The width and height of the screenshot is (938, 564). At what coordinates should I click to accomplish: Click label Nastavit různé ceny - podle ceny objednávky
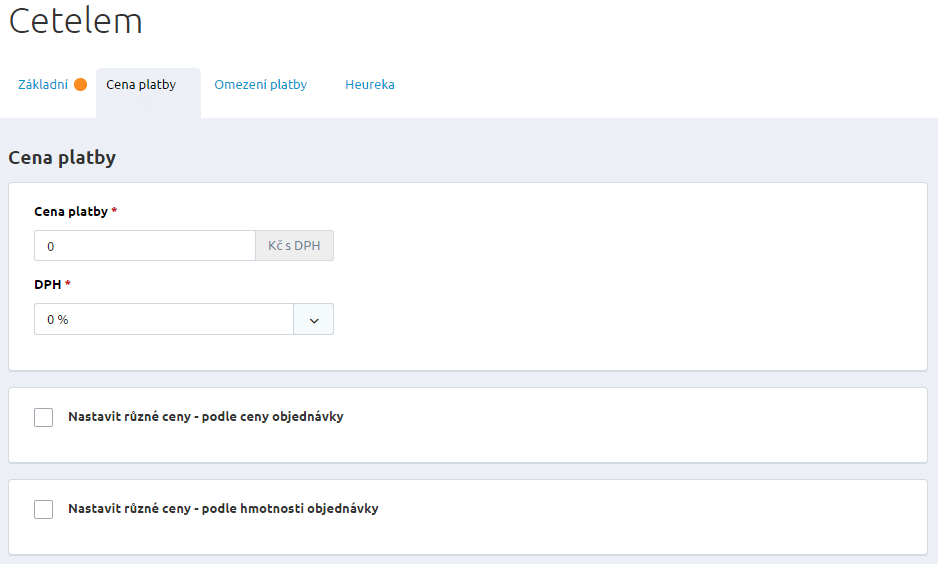[206, 417]
